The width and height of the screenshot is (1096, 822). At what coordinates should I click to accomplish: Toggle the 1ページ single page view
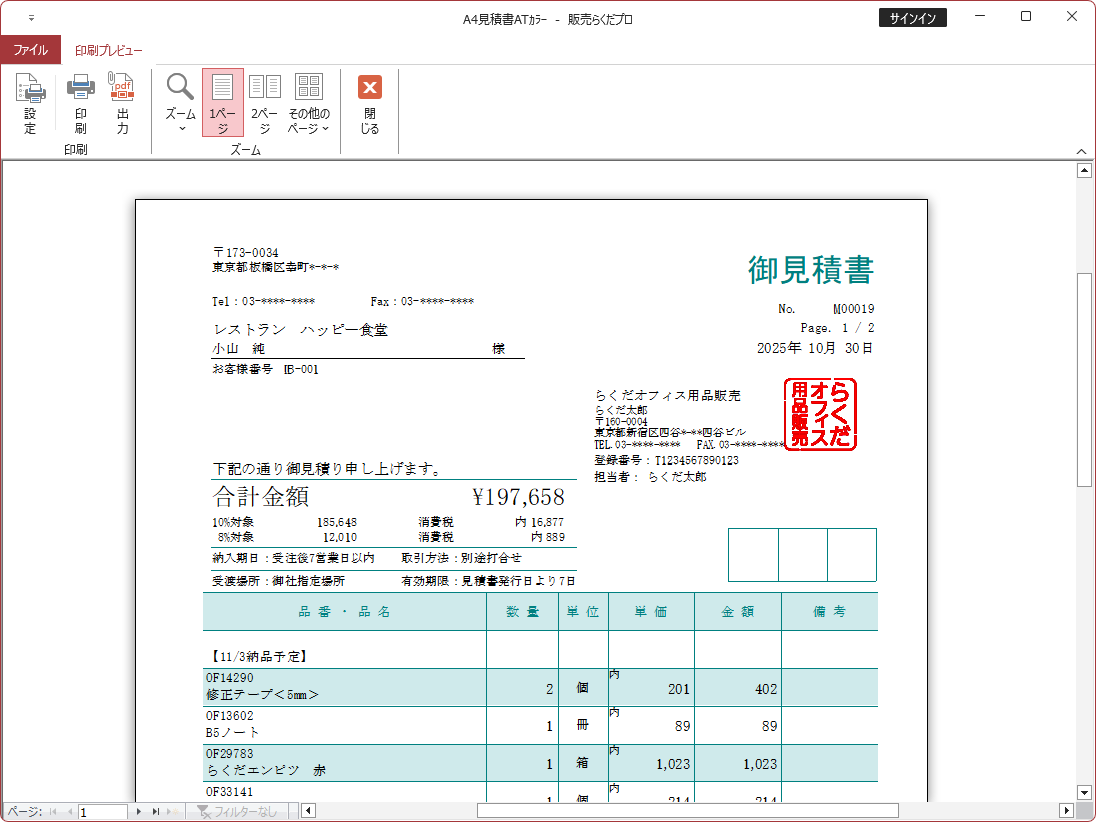click(x=222, y=103)
